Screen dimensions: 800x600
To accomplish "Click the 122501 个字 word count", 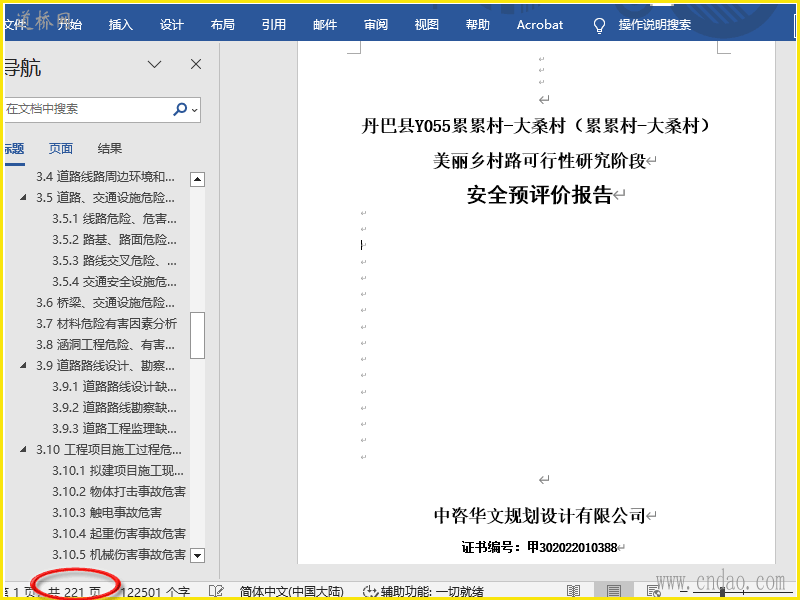I will point(156,592).
